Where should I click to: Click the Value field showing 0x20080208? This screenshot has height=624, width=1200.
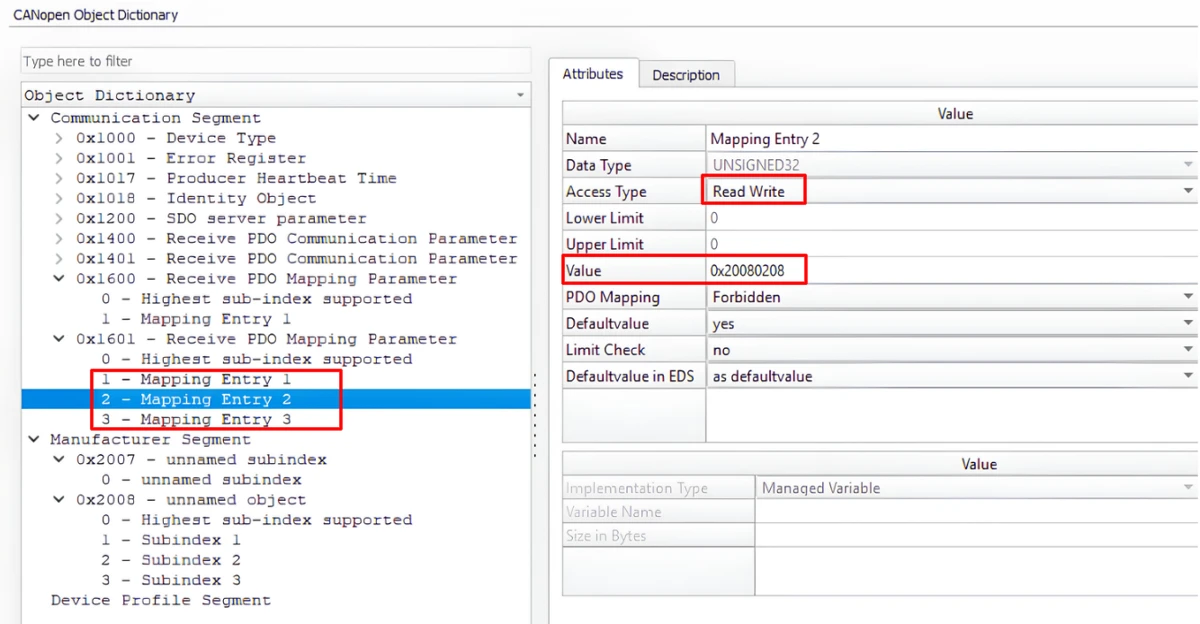click(952, 271)
